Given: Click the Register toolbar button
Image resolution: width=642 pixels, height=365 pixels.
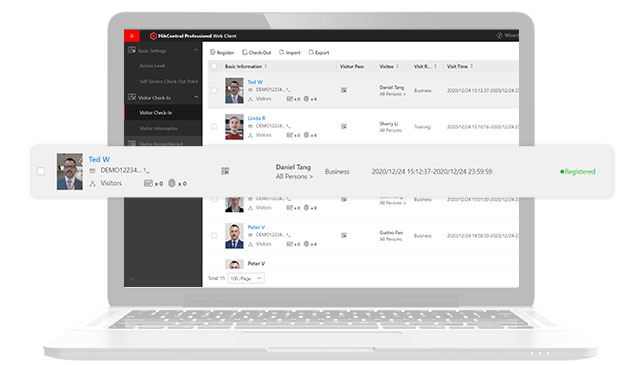Looking at the screenshot, I should coord(222,52).
